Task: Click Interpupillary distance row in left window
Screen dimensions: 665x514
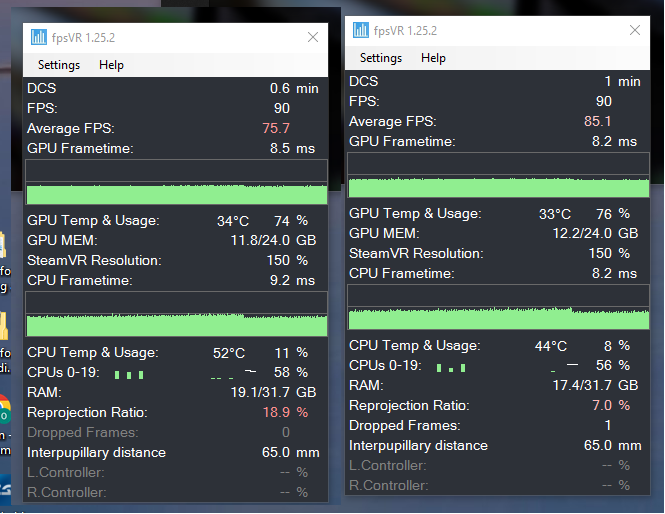Action: pyautogui.click(x=176, y=453)
